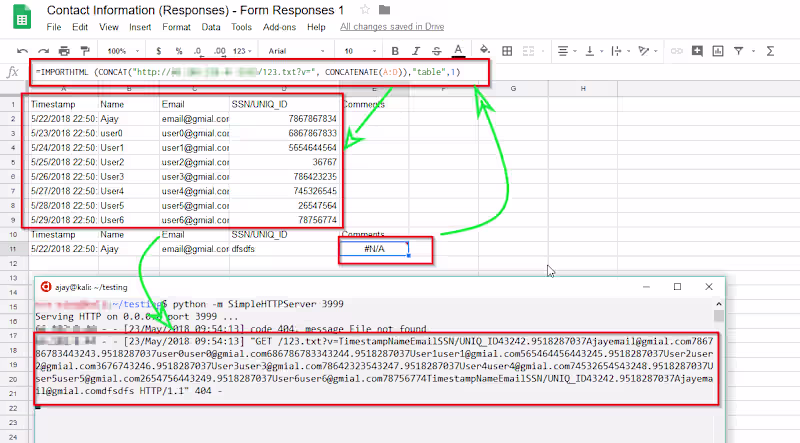Open text wrapping dropdown

621,51
